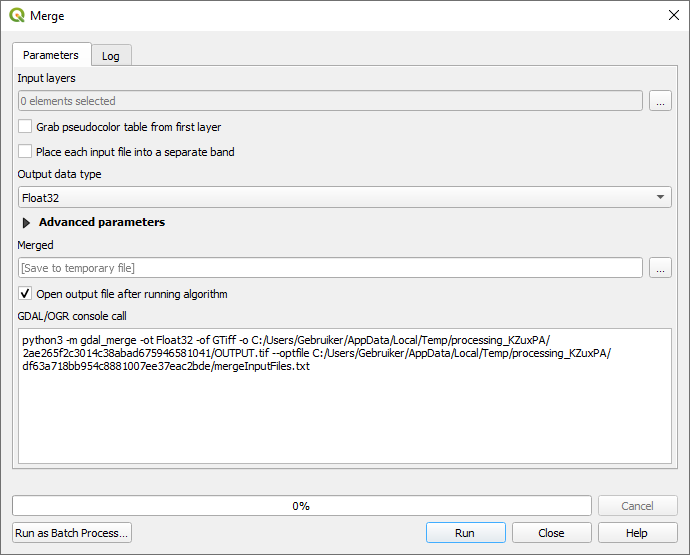The width and height of the screenshot is (690, 555).
Task: Check Place each input file into separate band
Action: pyautogui.click(x=25, y=152)
